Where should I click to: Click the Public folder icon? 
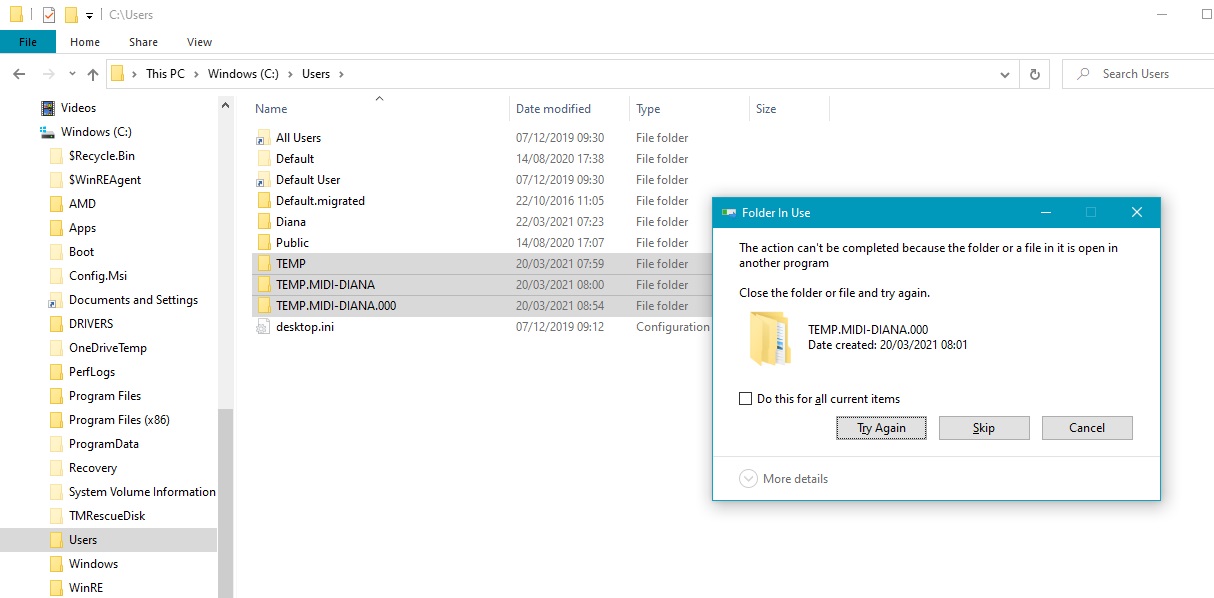click(263, 243)
